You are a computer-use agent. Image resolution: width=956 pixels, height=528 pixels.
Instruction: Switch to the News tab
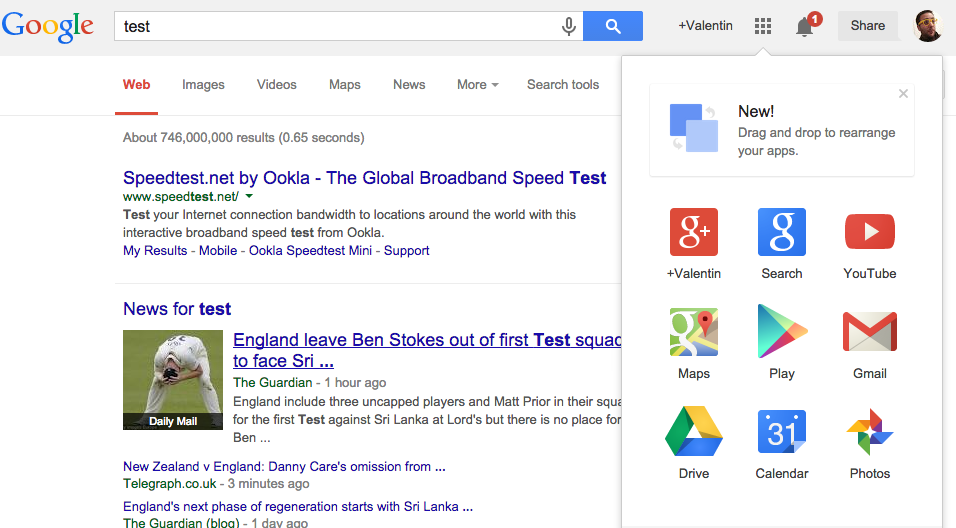point(409,85)
